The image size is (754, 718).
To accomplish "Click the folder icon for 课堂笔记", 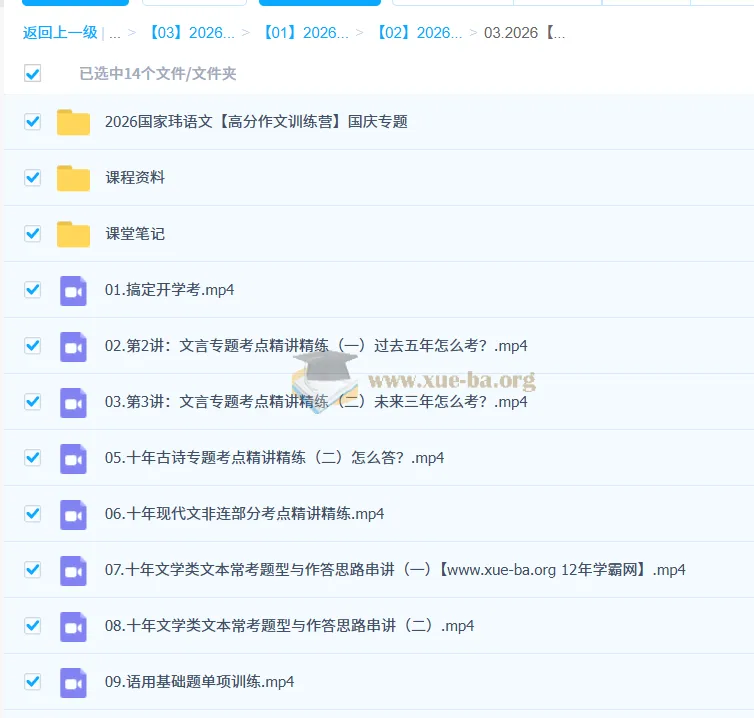I will point(73,234).
